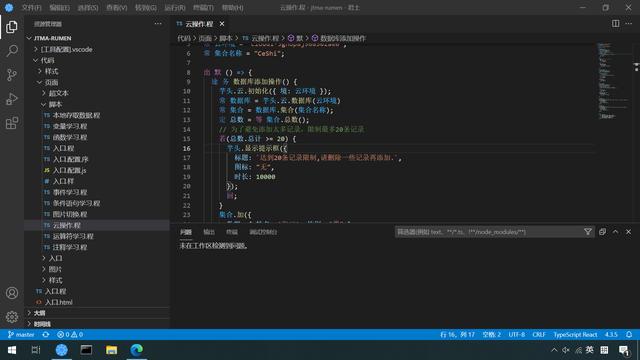Open the 文件(F) menu
The height and width of the screenshot is (360, 640).
click(x=31, y=8)
